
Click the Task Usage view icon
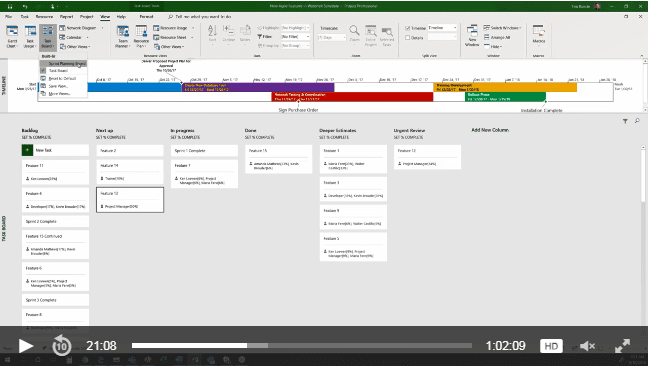click(30, 36)
